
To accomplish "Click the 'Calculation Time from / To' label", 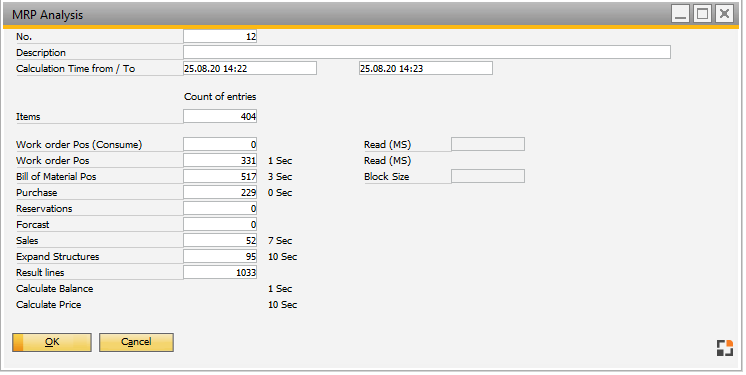I will click(76, 69).
